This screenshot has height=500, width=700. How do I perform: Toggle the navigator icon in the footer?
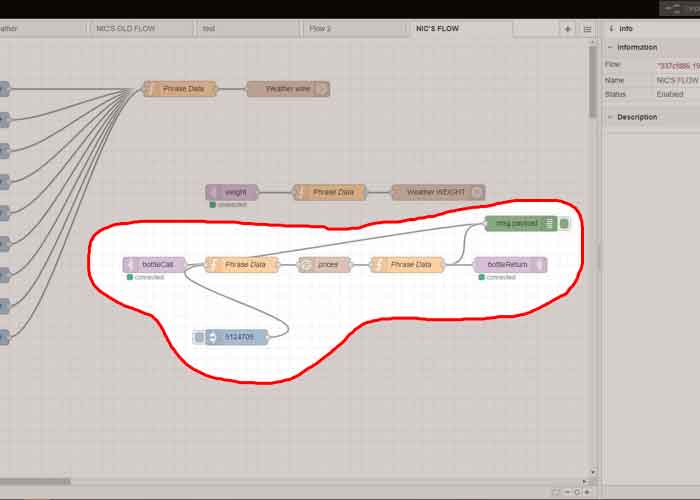[555, 492]
